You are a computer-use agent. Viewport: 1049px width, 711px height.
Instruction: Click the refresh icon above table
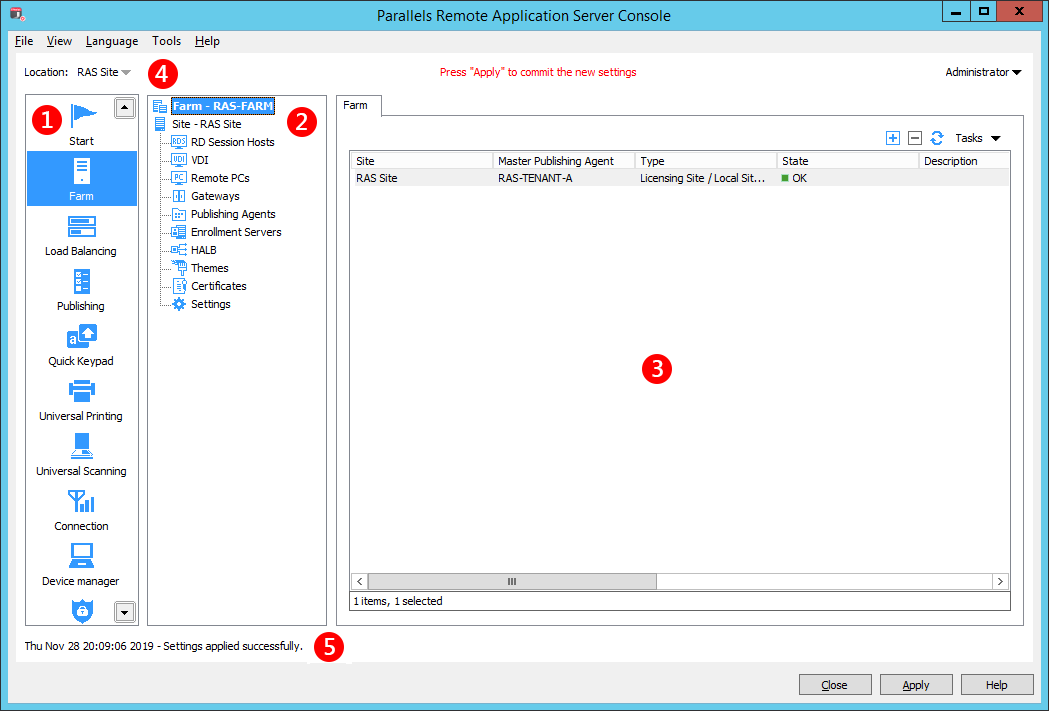pos(937,138)
